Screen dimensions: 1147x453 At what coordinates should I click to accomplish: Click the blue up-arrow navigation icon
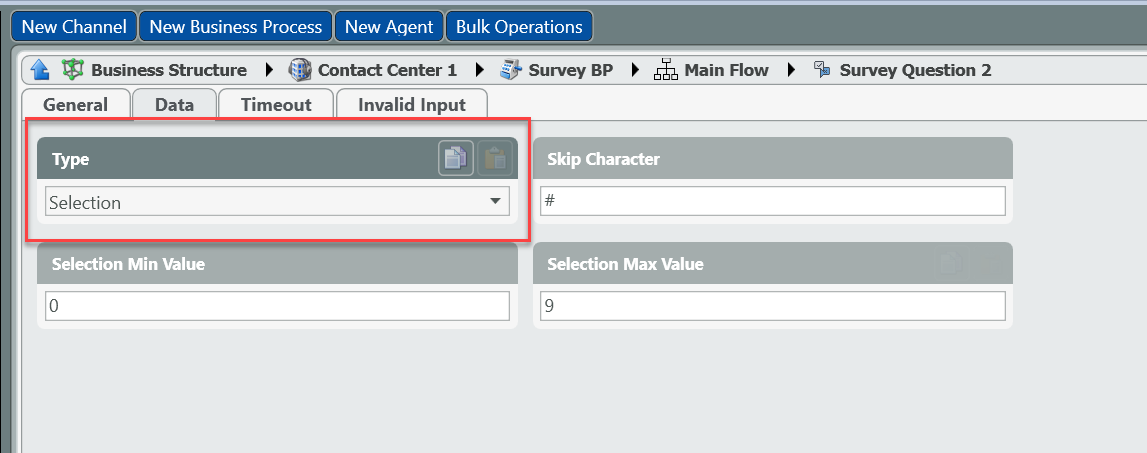[x=40, y=70]
